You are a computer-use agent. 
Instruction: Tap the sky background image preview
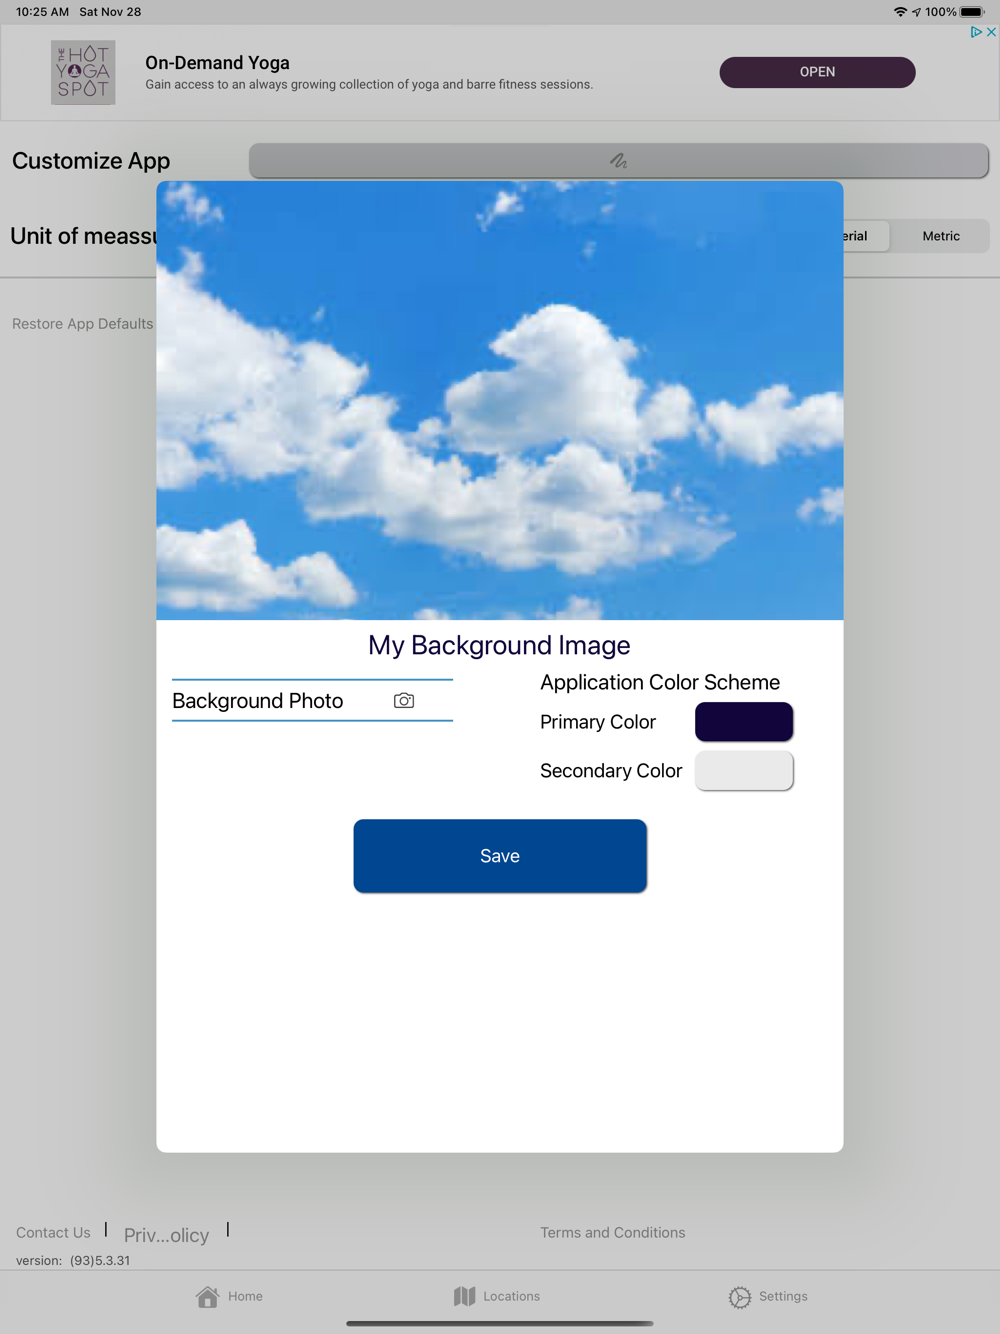[x=500, y=400]
